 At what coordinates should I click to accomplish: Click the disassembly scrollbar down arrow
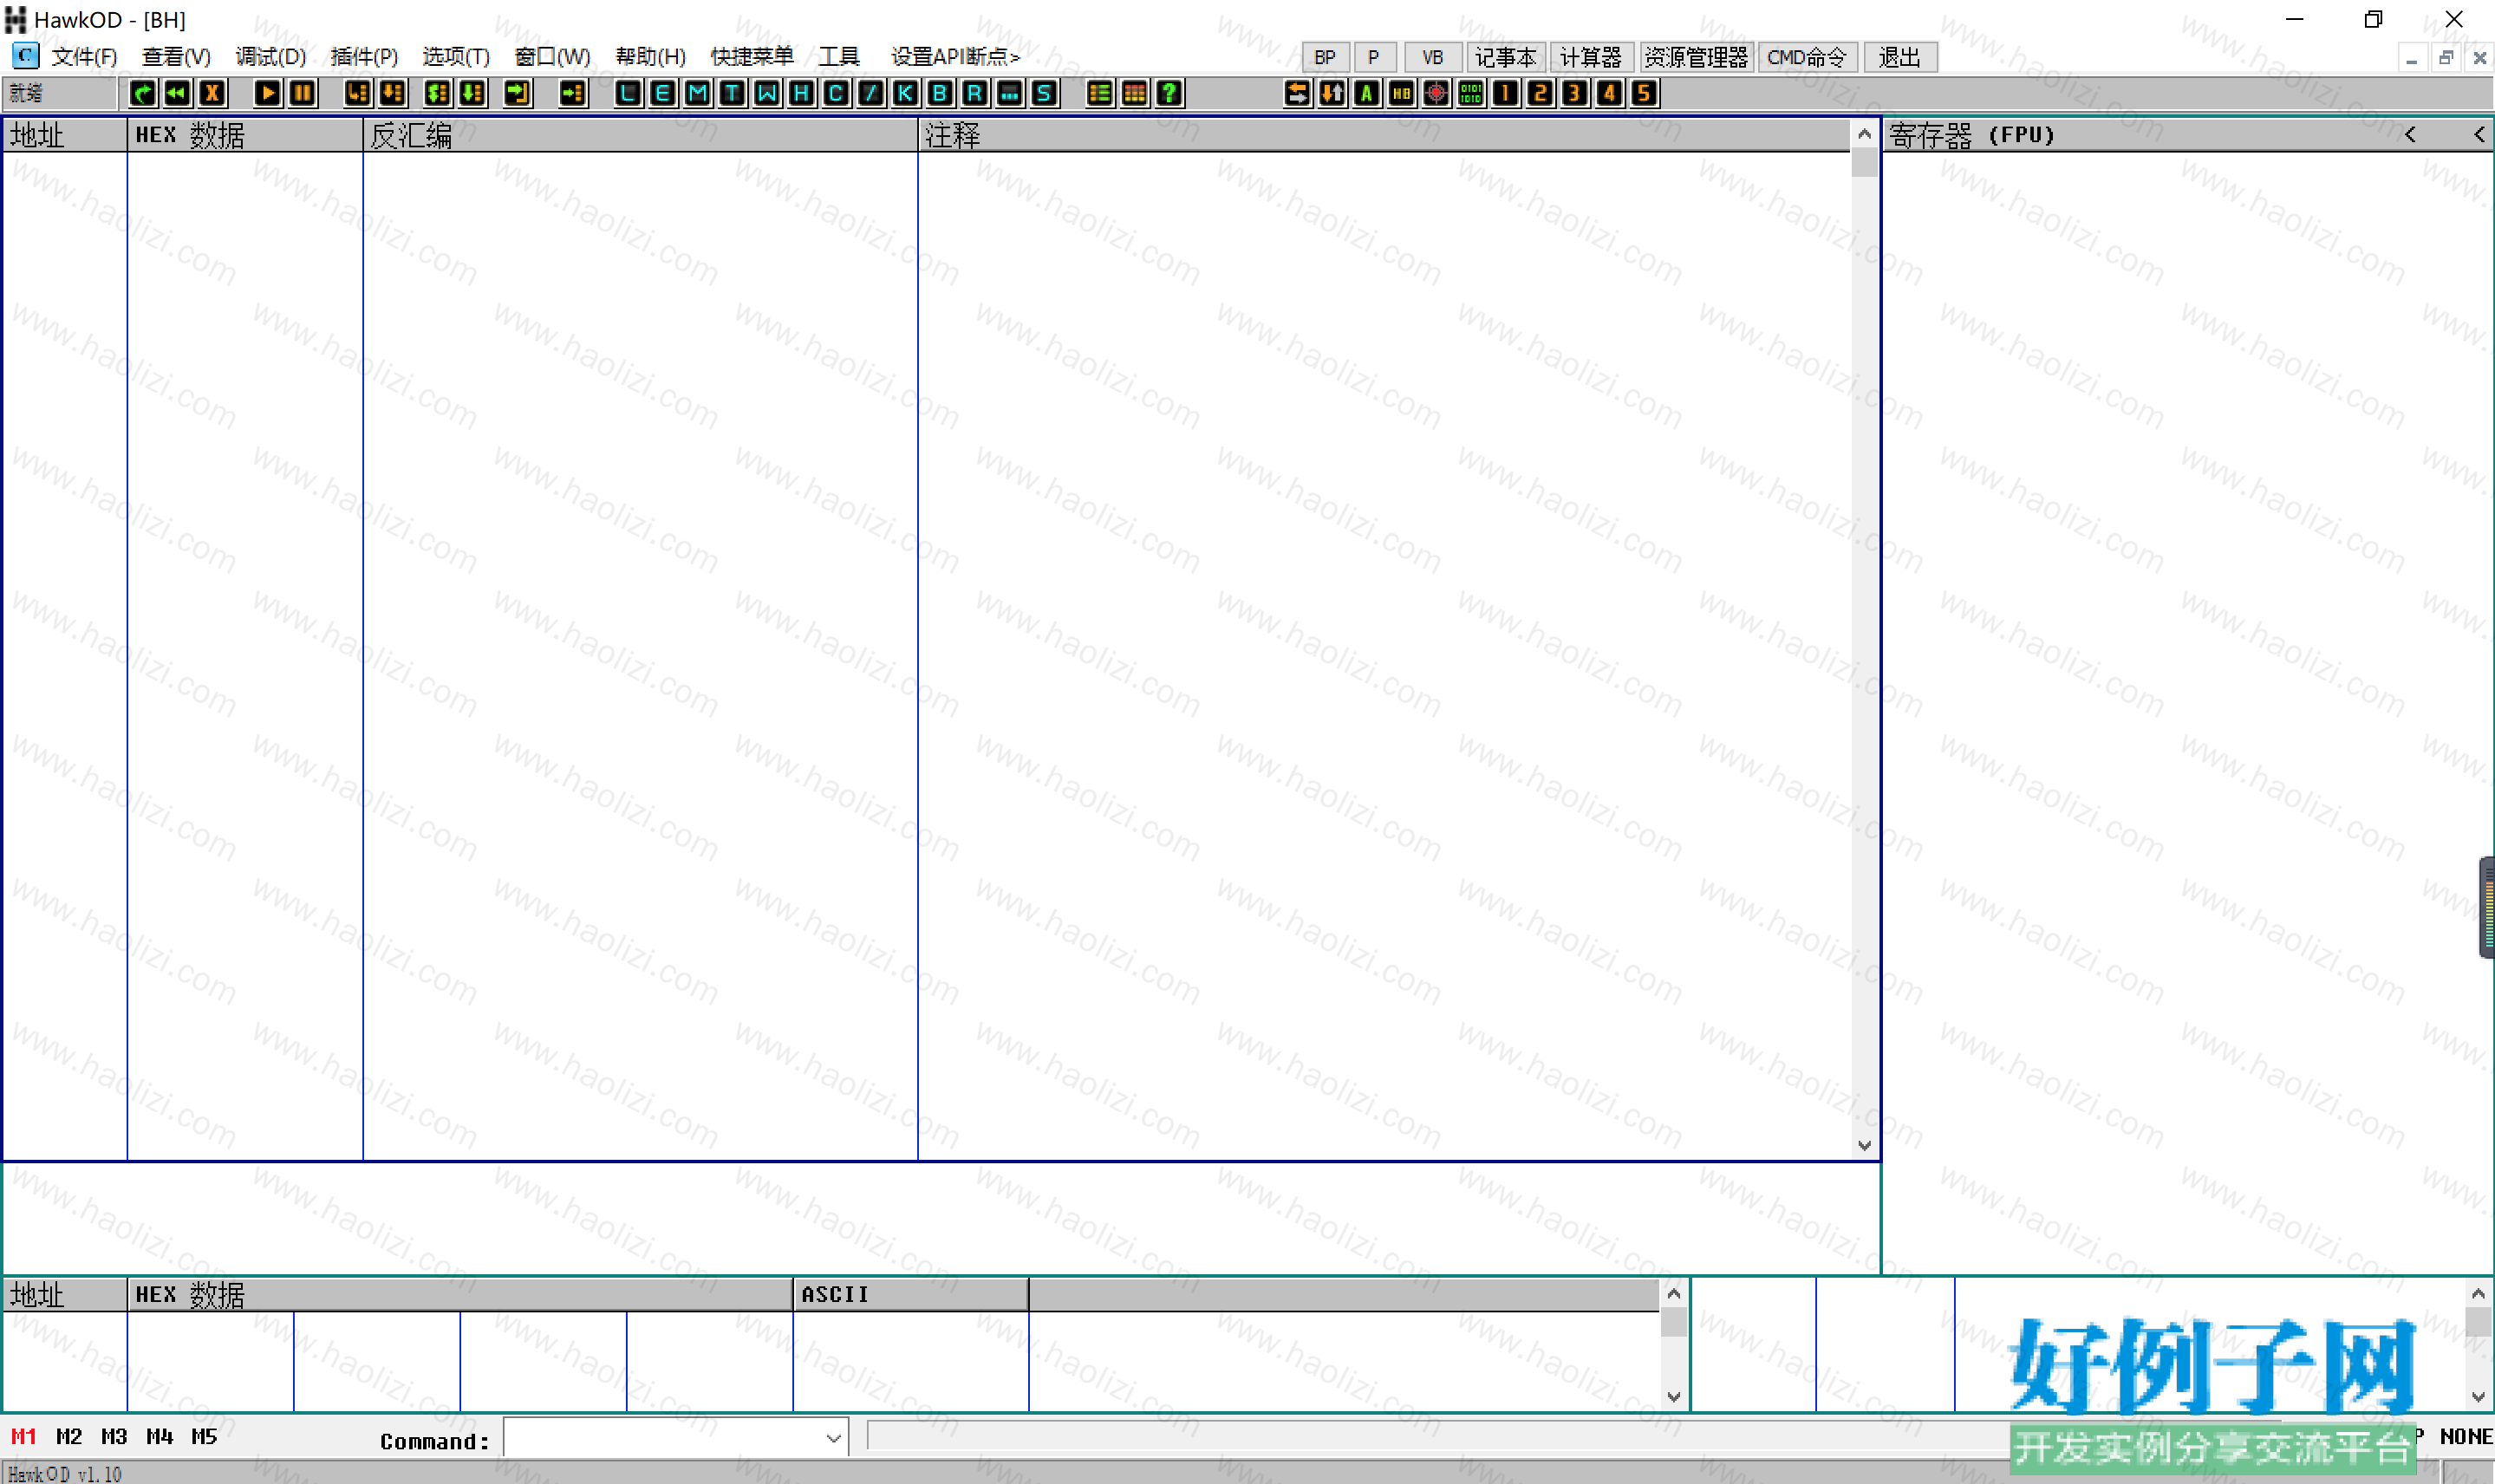click(1864, 1146)
